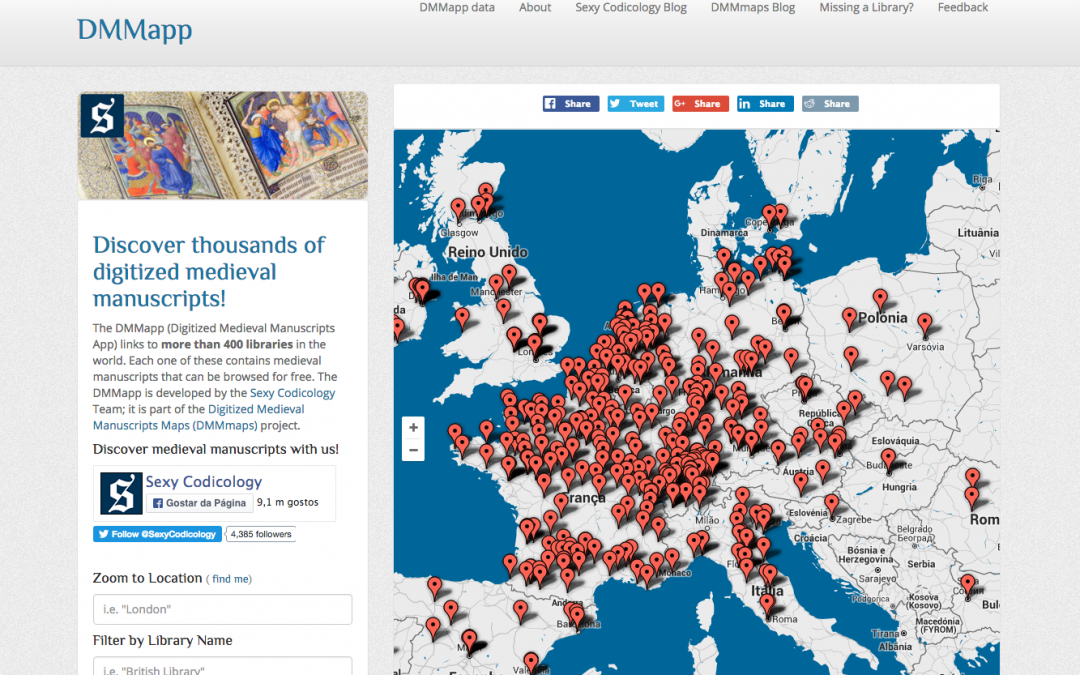
Task: Open the Digitized Medieval Manuscripts Maps link
Action: tap(255, 409)
